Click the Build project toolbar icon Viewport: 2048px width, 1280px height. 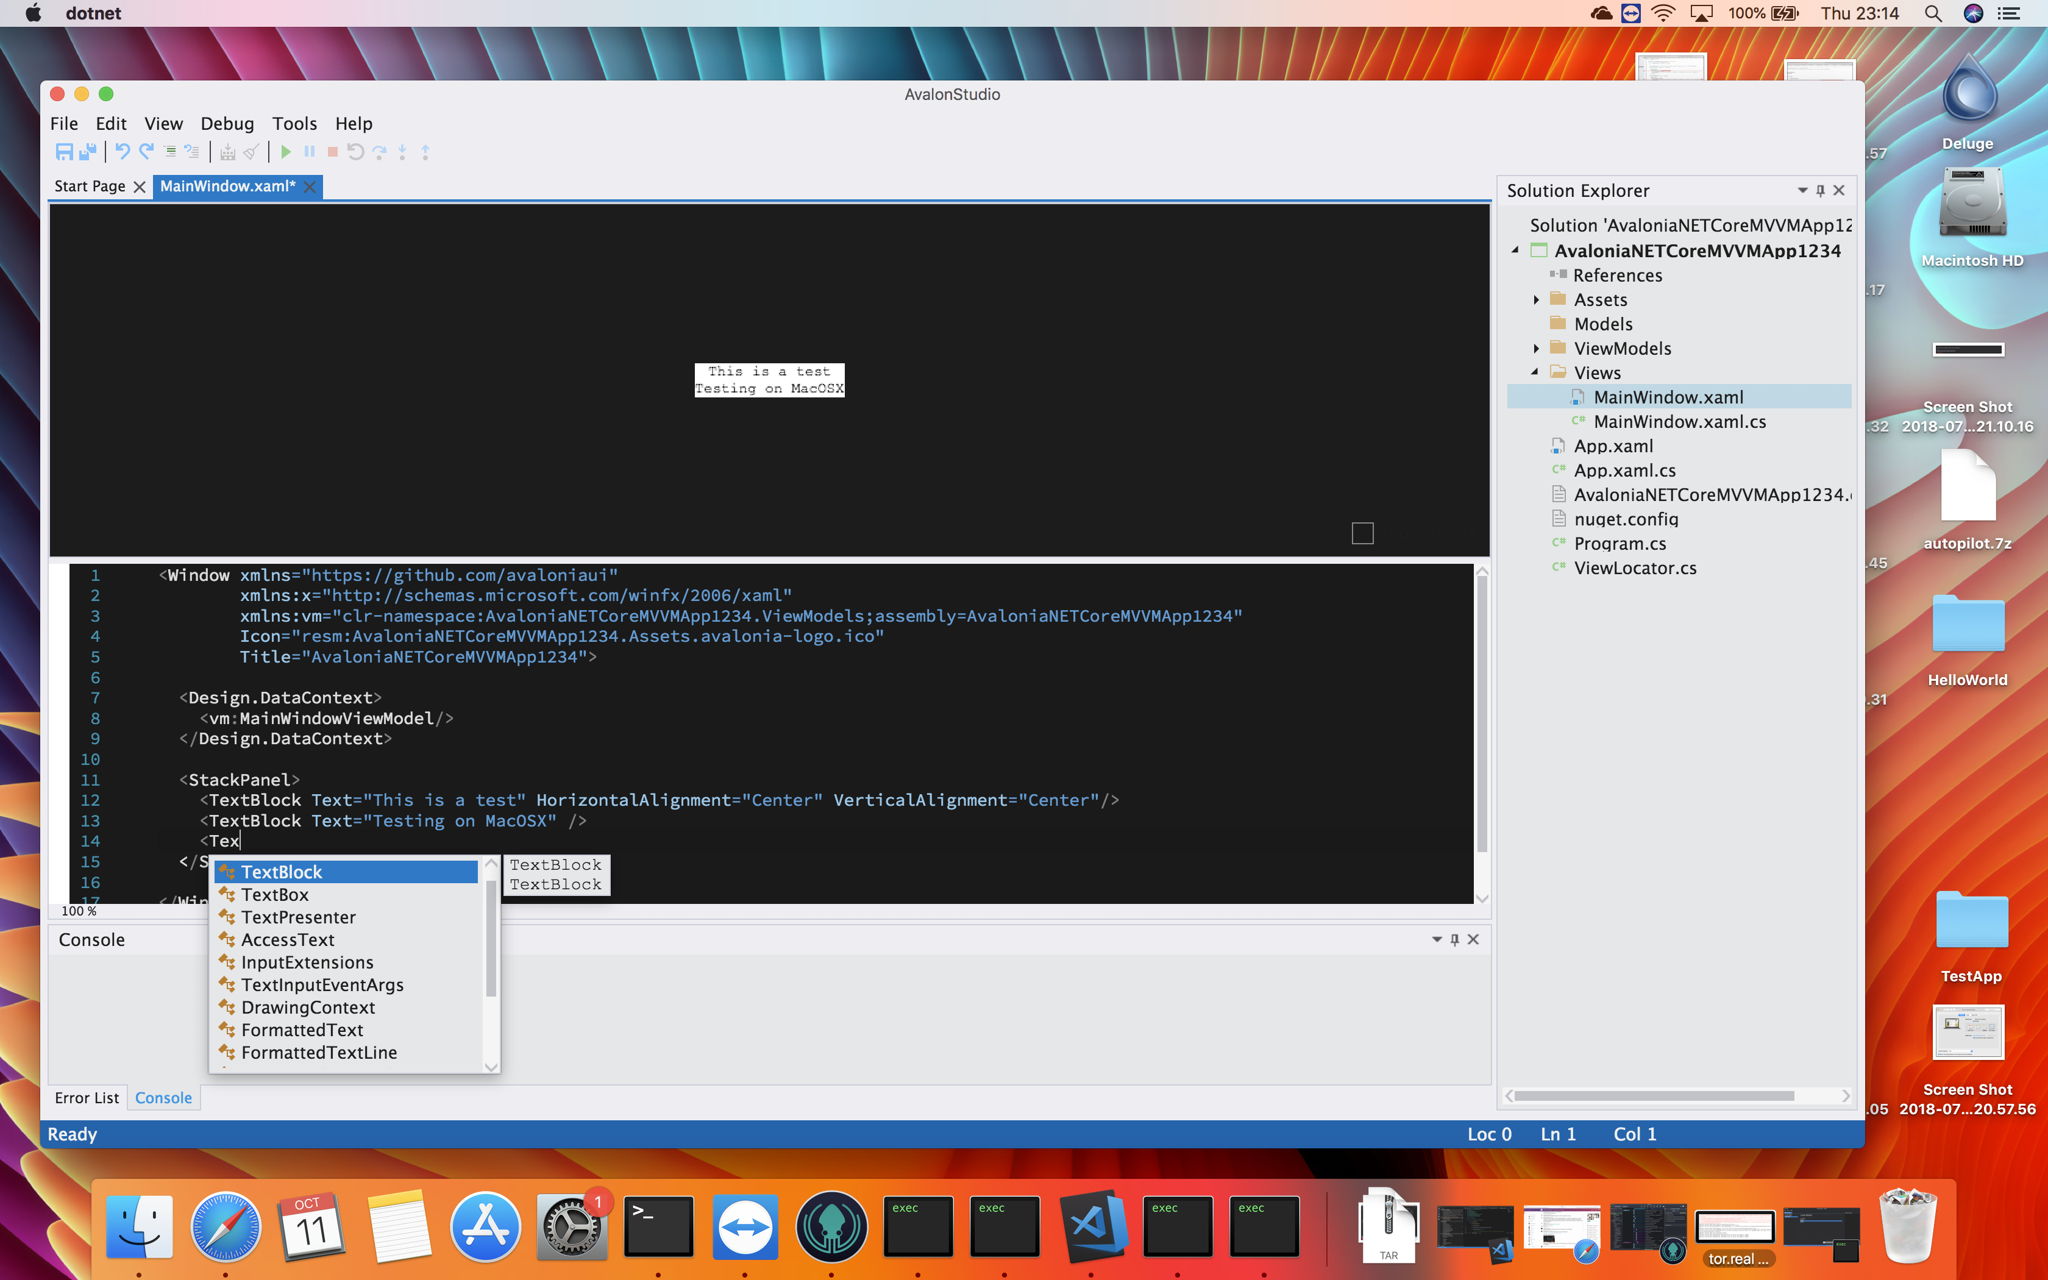228,152
